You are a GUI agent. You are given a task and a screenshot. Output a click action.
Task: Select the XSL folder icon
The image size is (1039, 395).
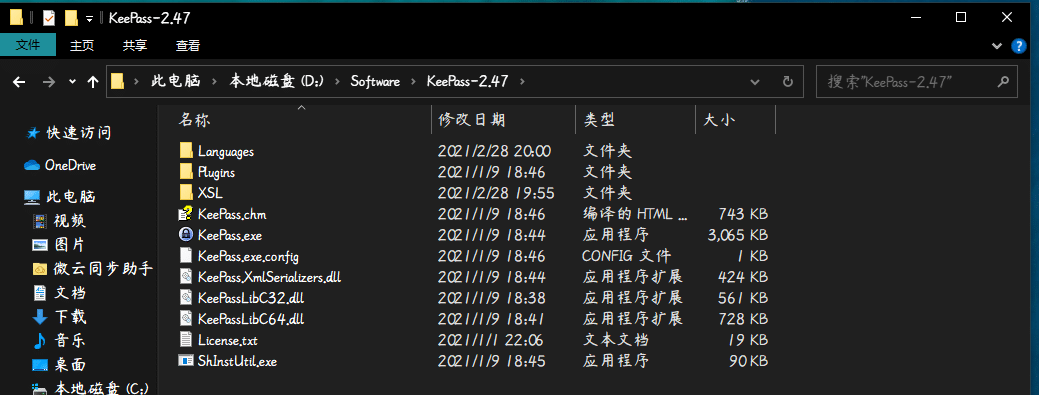pos(186,193)
